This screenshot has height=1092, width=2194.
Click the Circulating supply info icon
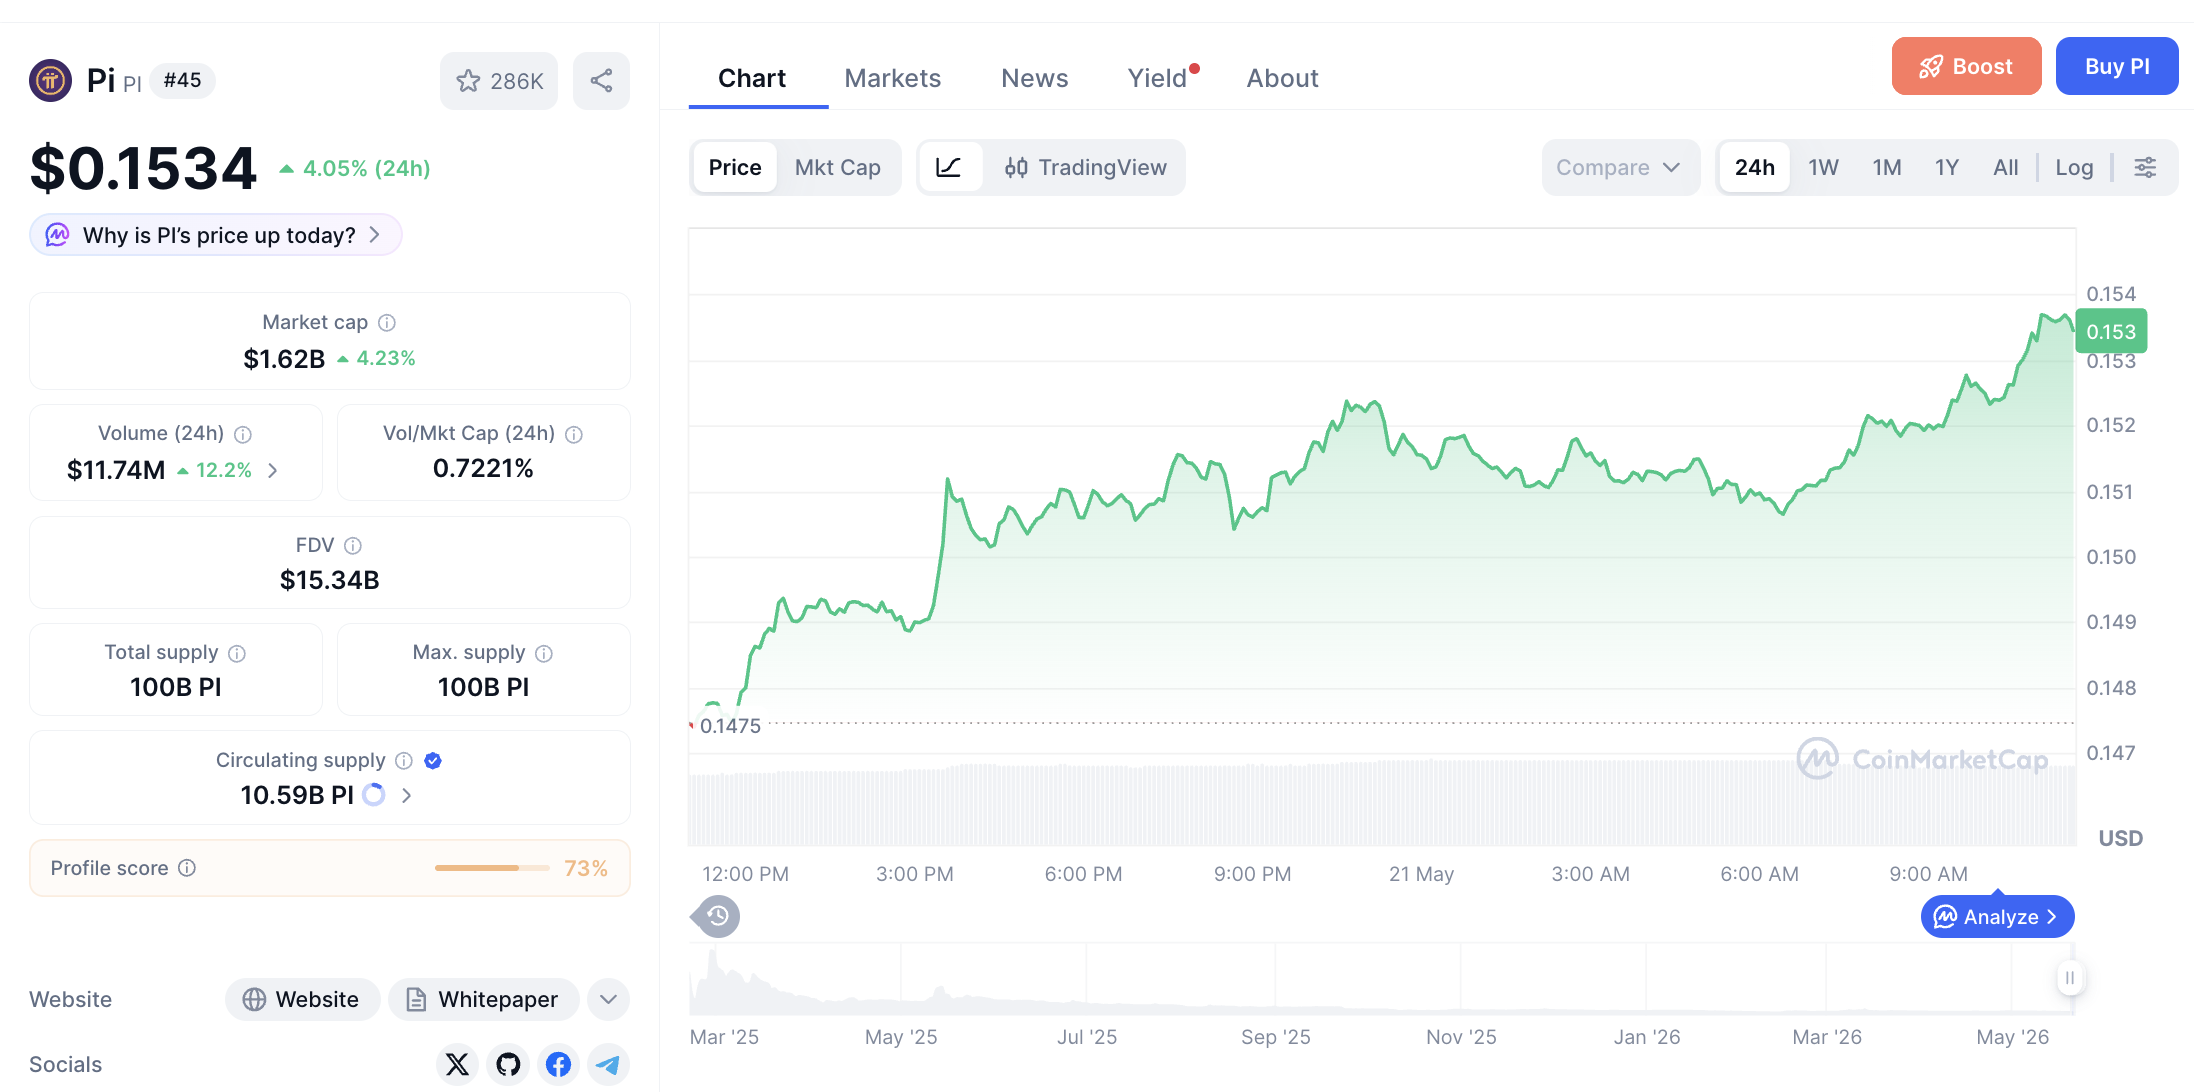click(x=404, y=761)
